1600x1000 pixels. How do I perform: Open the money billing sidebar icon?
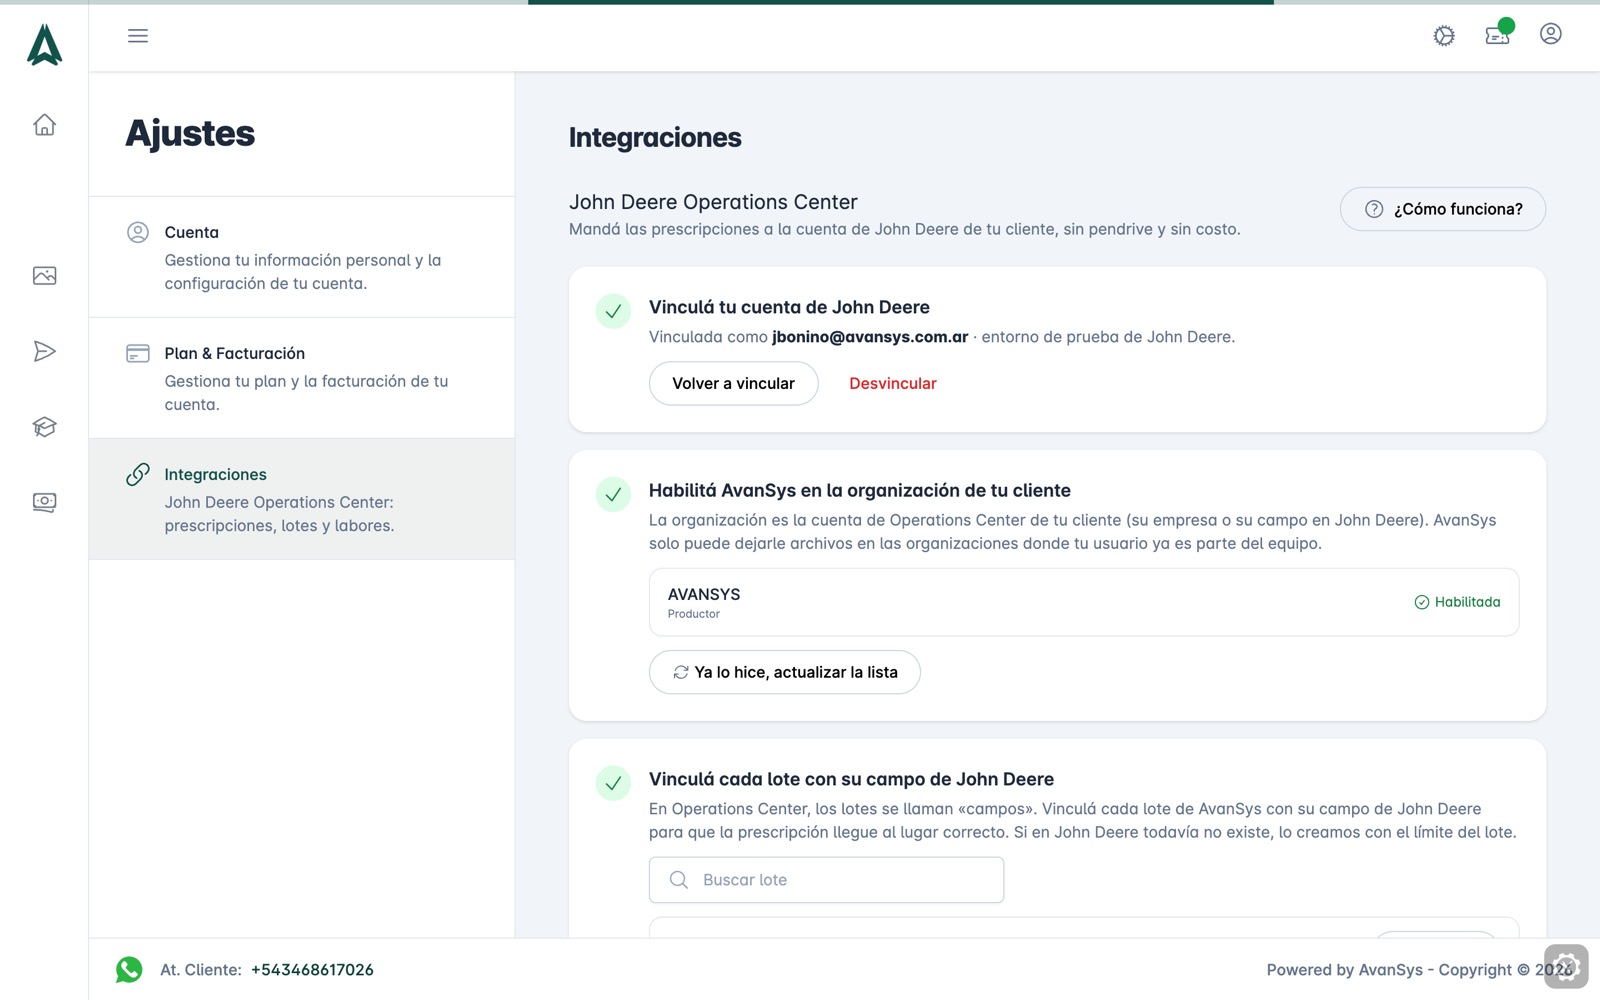point(44,502)
